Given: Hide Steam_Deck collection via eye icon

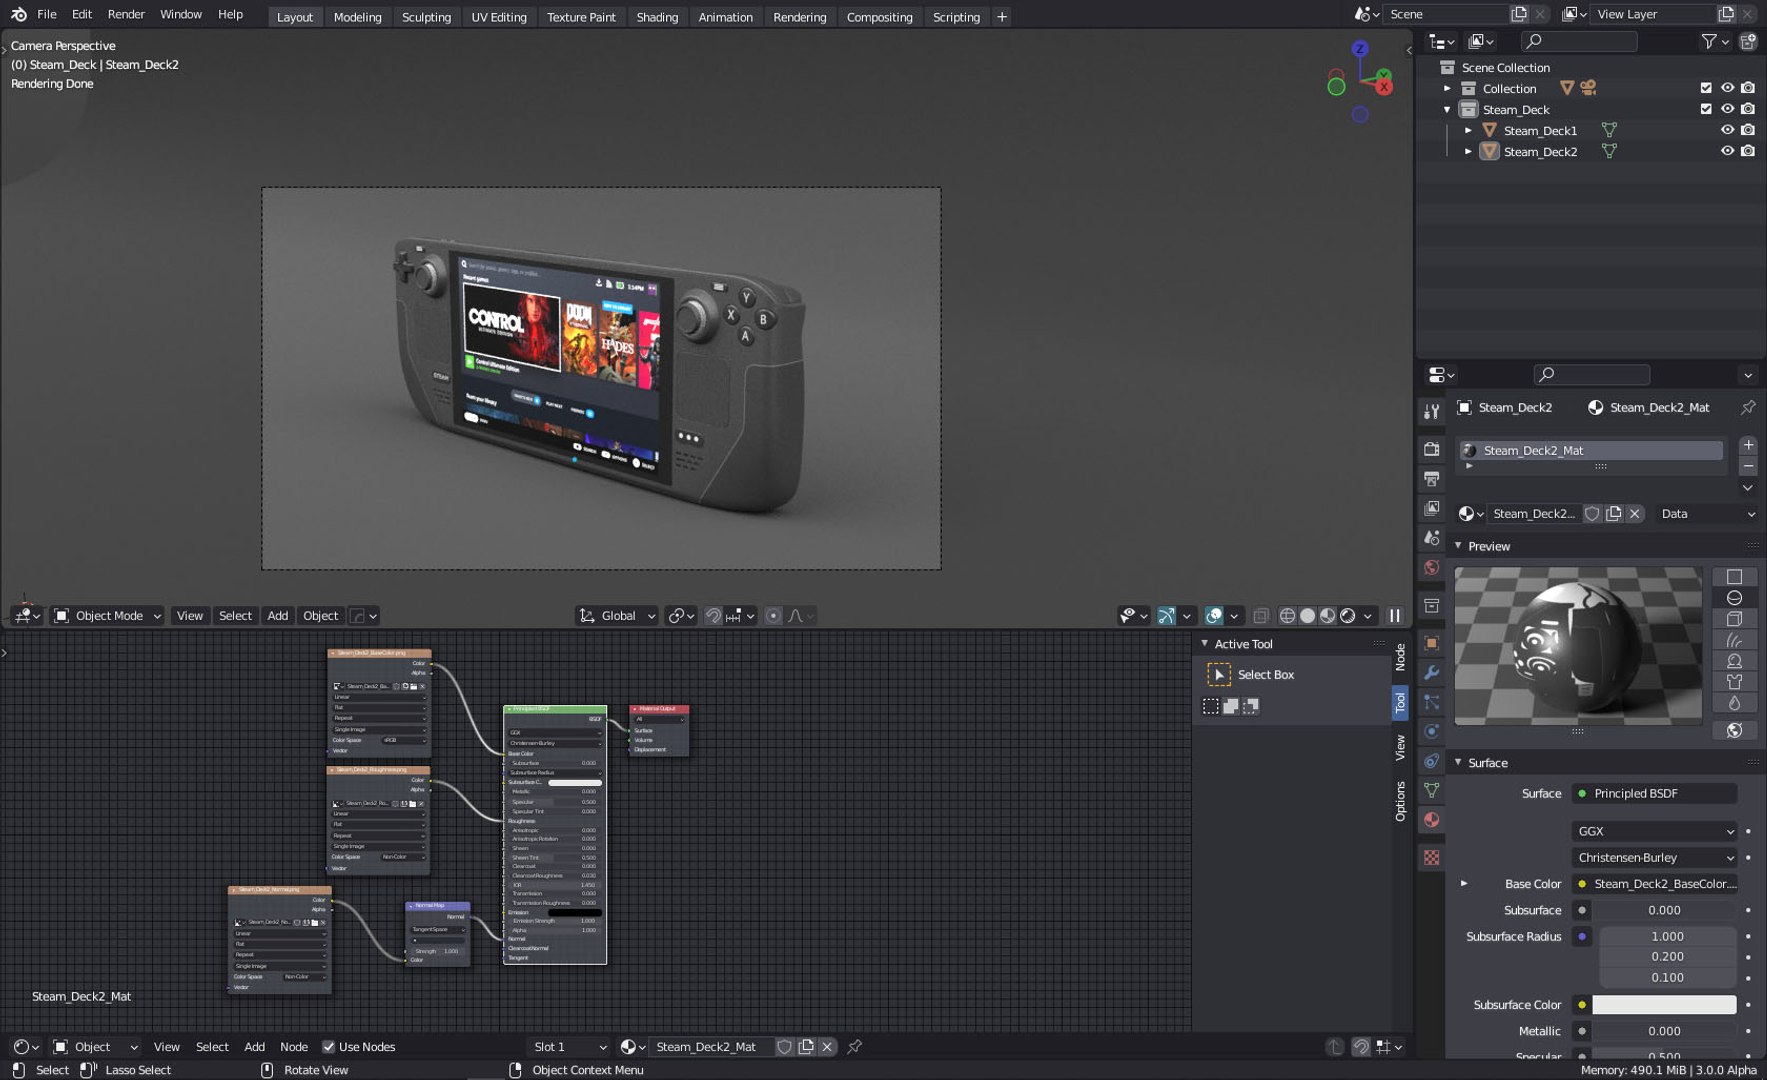Looking at the screenshot, I should [1727, 109].
